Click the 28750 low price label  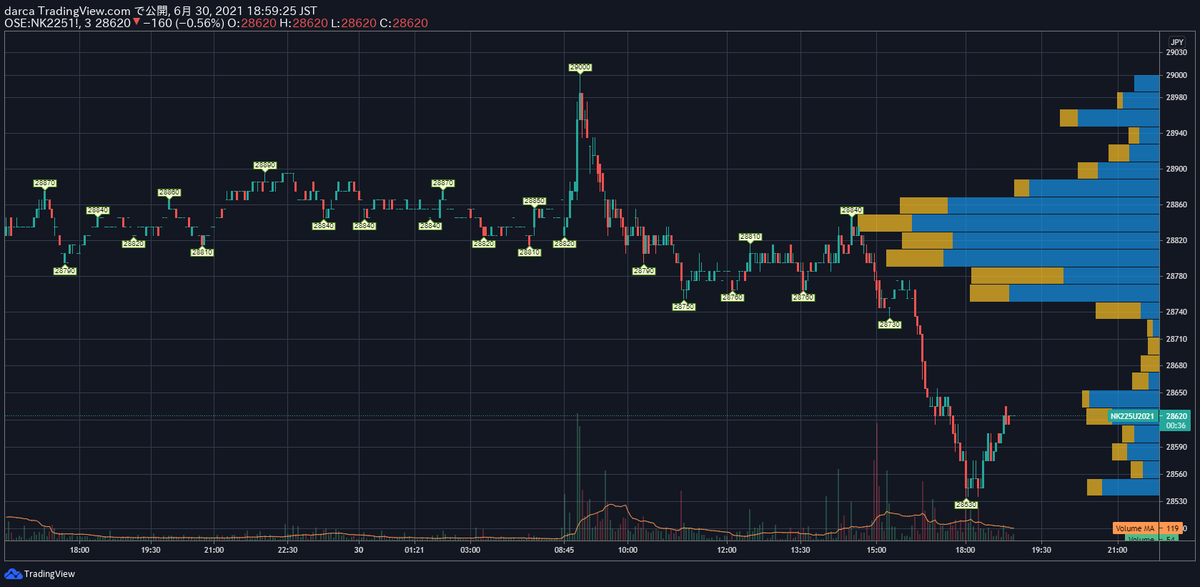click(x=684, y=307)
